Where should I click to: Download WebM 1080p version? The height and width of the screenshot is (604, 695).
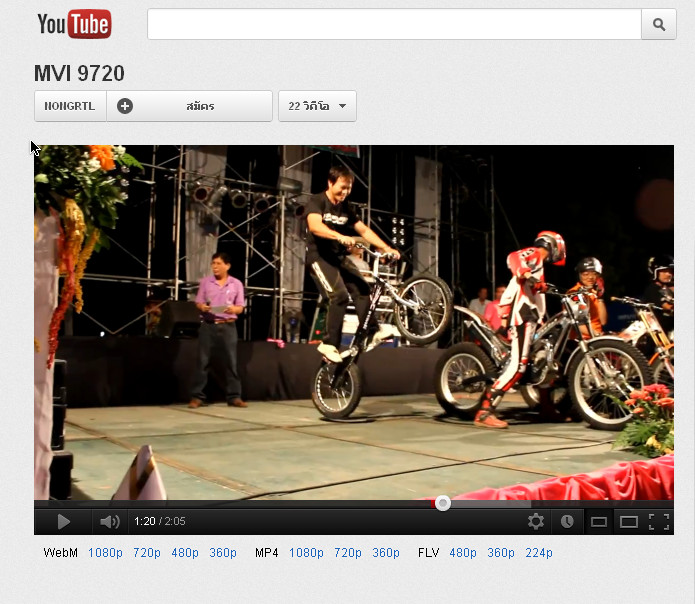click(106, 553)
